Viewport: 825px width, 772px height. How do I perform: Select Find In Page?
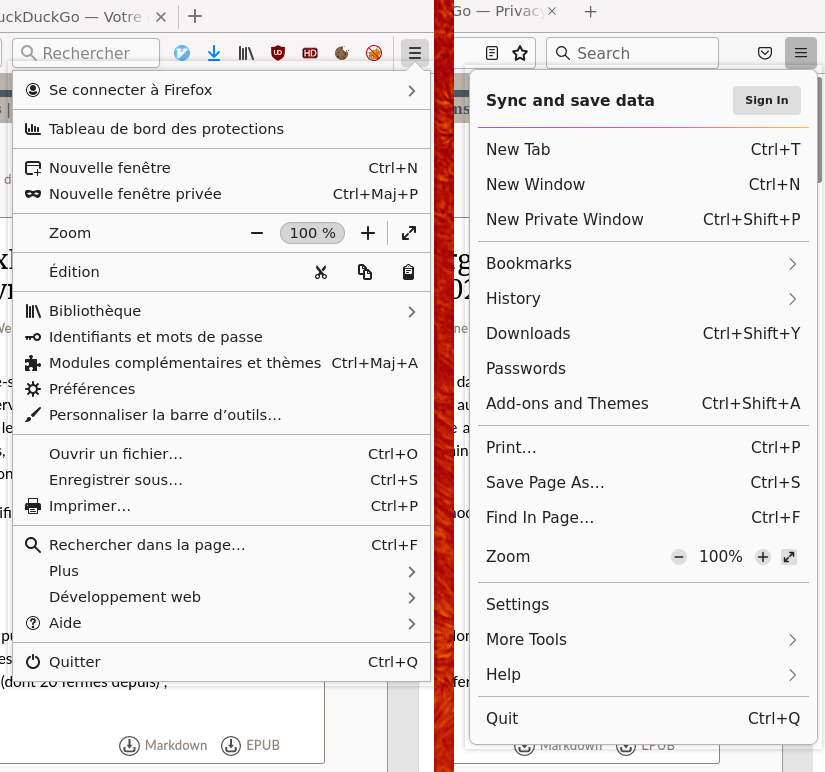643,518
